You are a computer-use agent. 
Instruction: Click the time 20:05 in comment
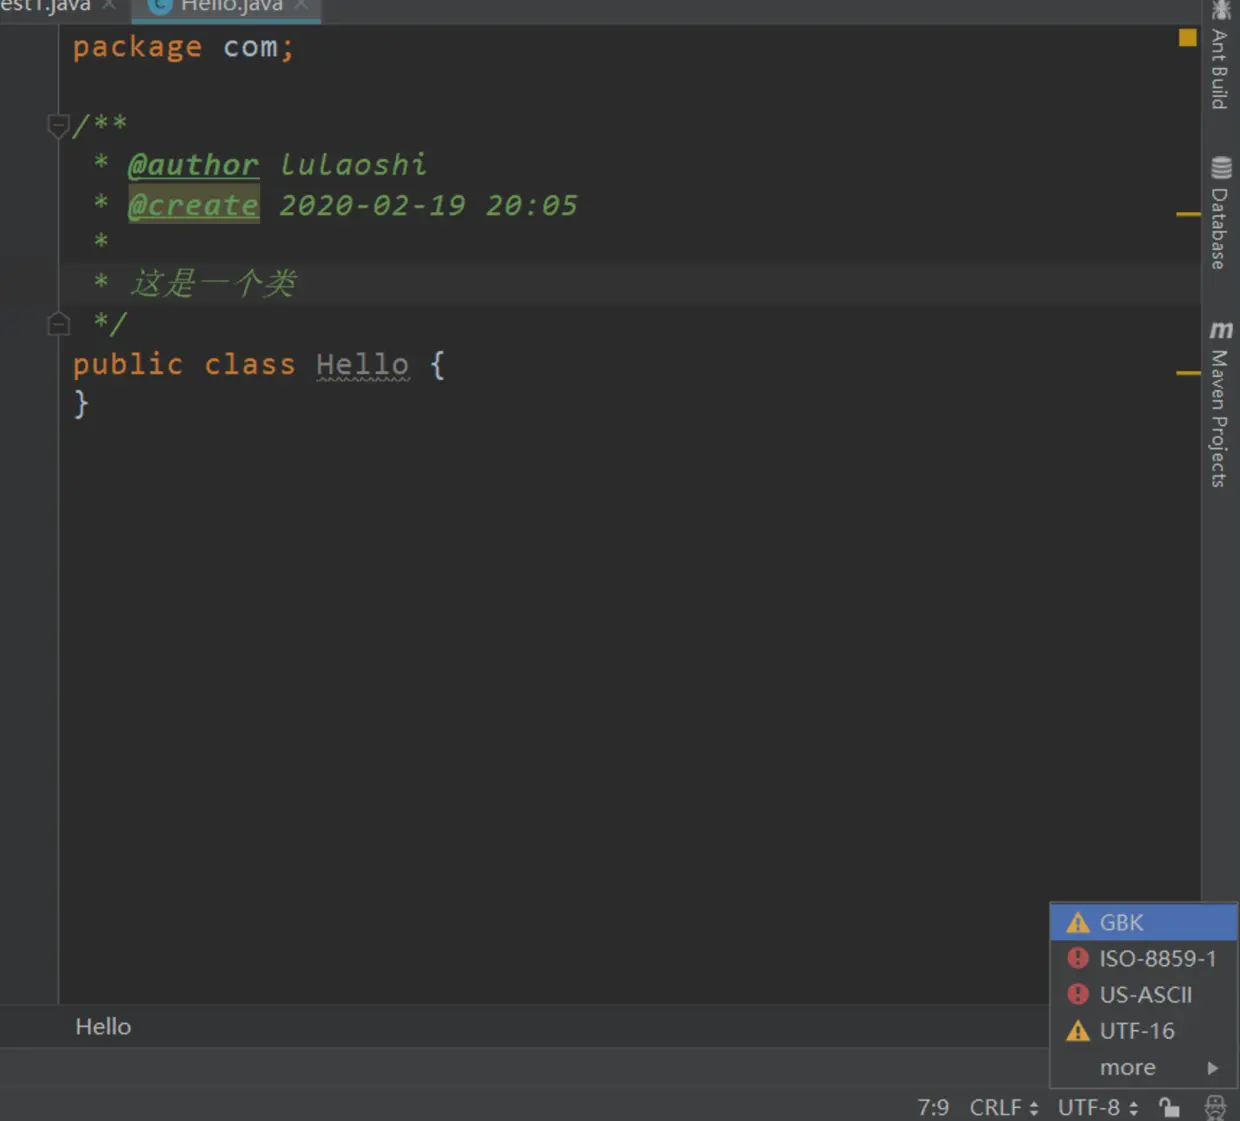(531, 205)
